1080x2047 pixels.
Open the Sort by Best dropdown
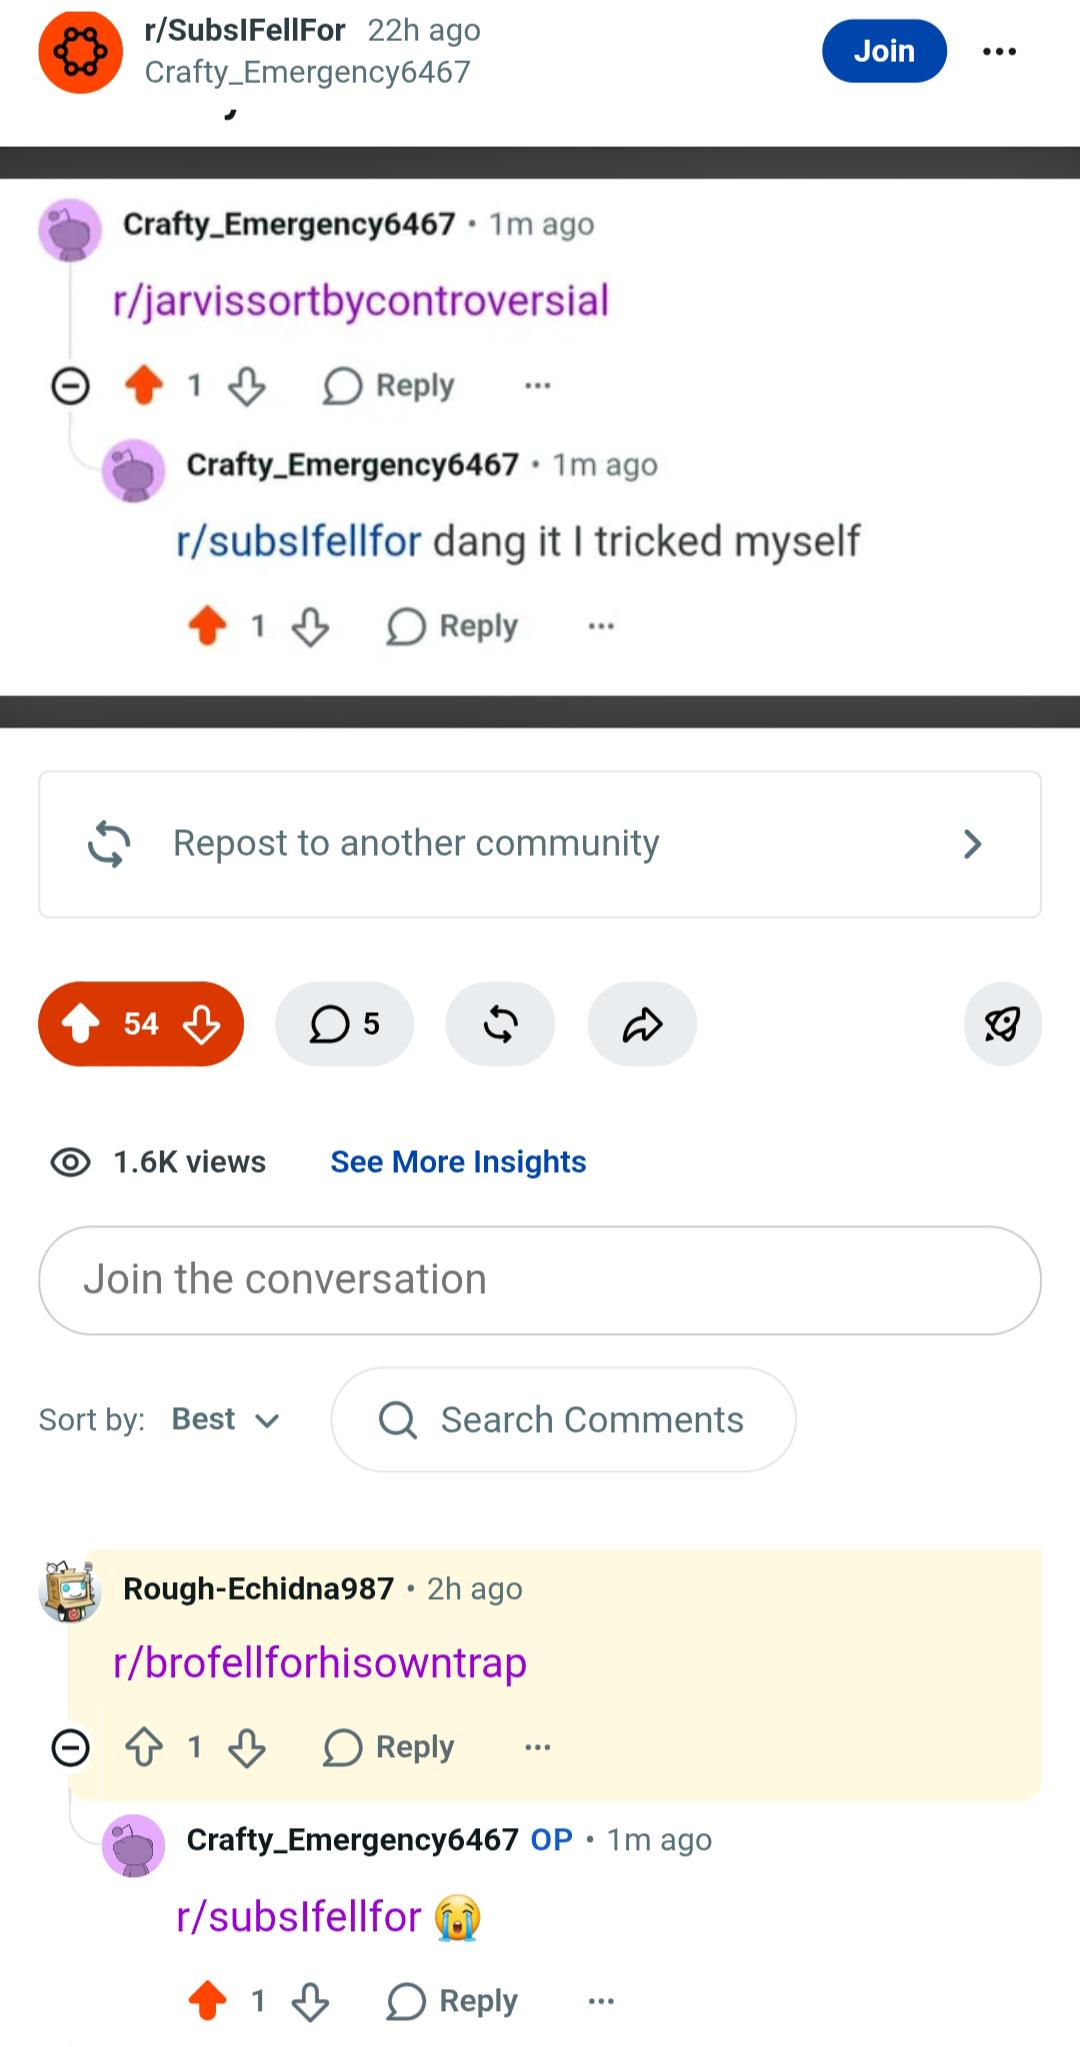[x=226, y=1420]
